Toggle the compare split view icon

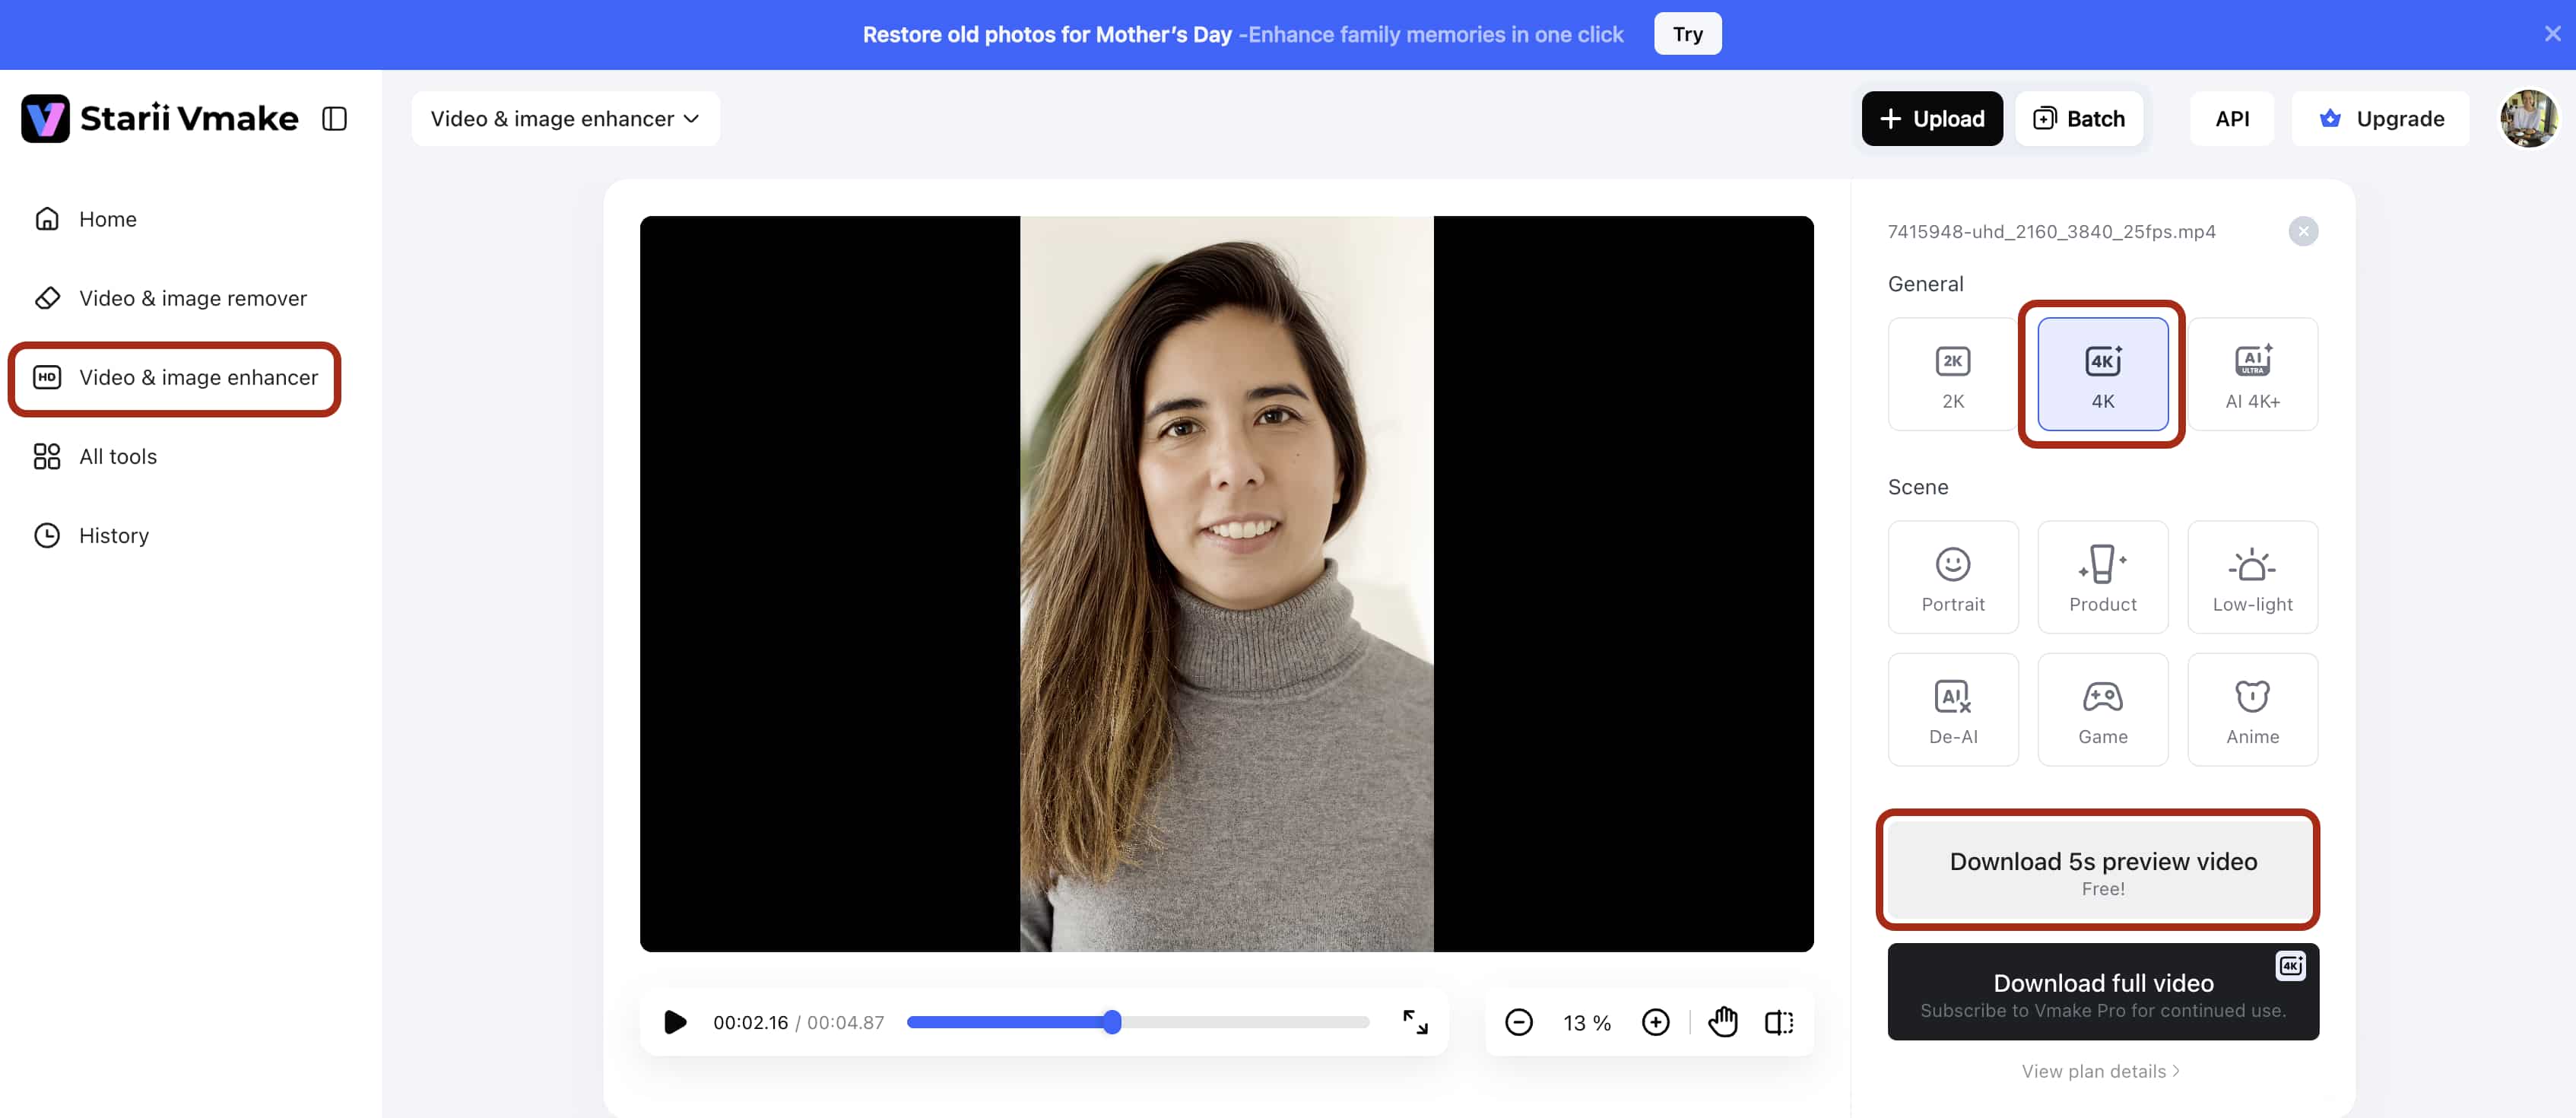click(x=1778, y=1022)
